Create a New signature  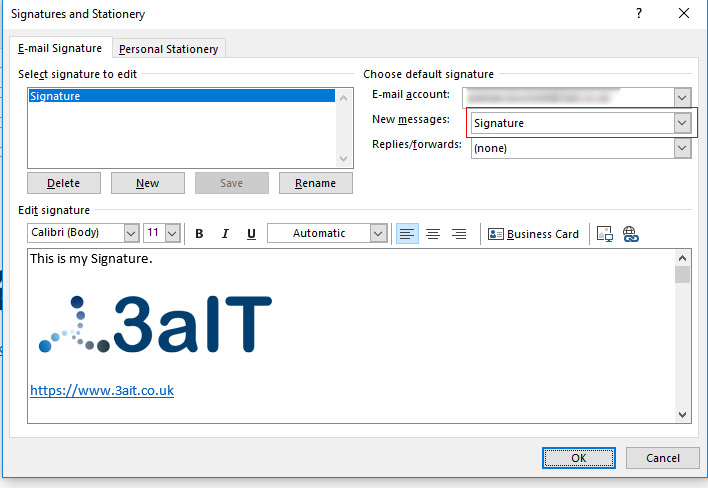click(148, 183)
